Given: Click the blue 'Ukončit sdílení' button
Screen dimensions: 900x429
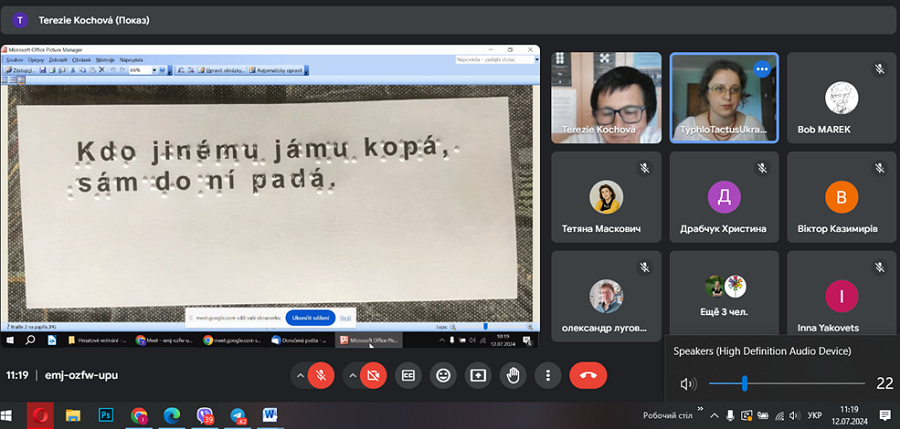Looking at the screenshot, I should 310,317.
